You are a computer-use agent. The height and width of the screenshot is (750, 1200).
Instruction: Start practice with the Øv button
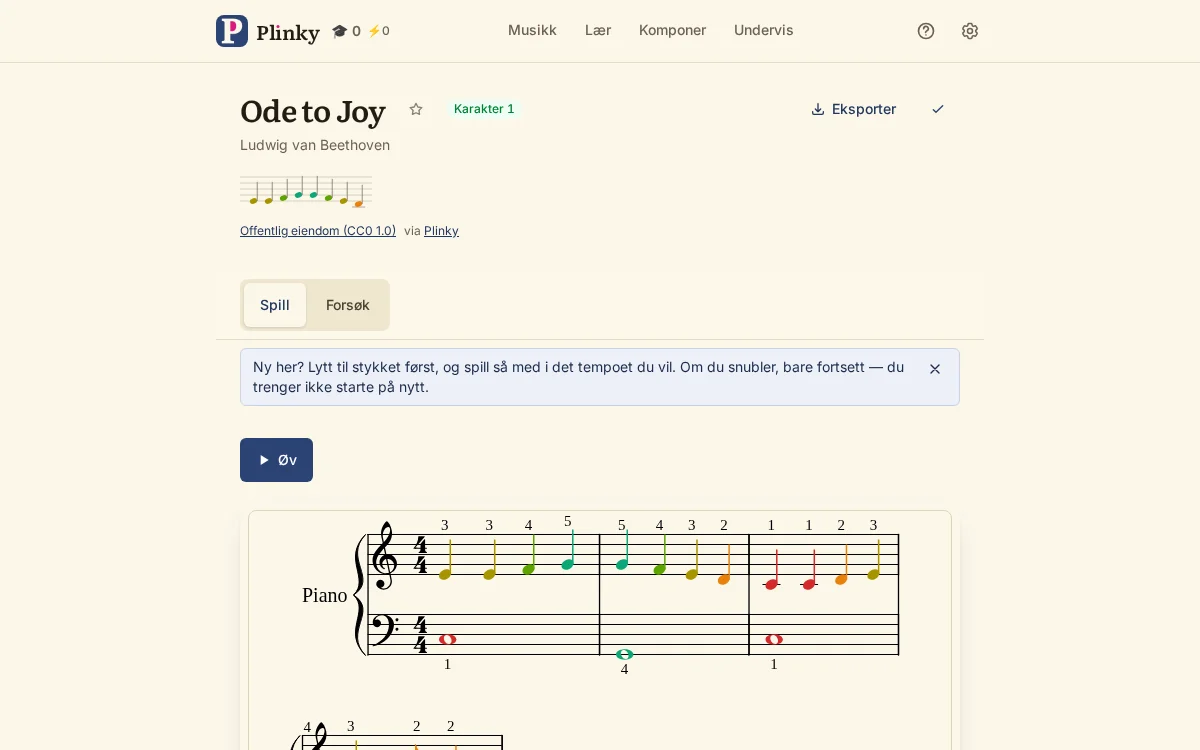[276, 460]
